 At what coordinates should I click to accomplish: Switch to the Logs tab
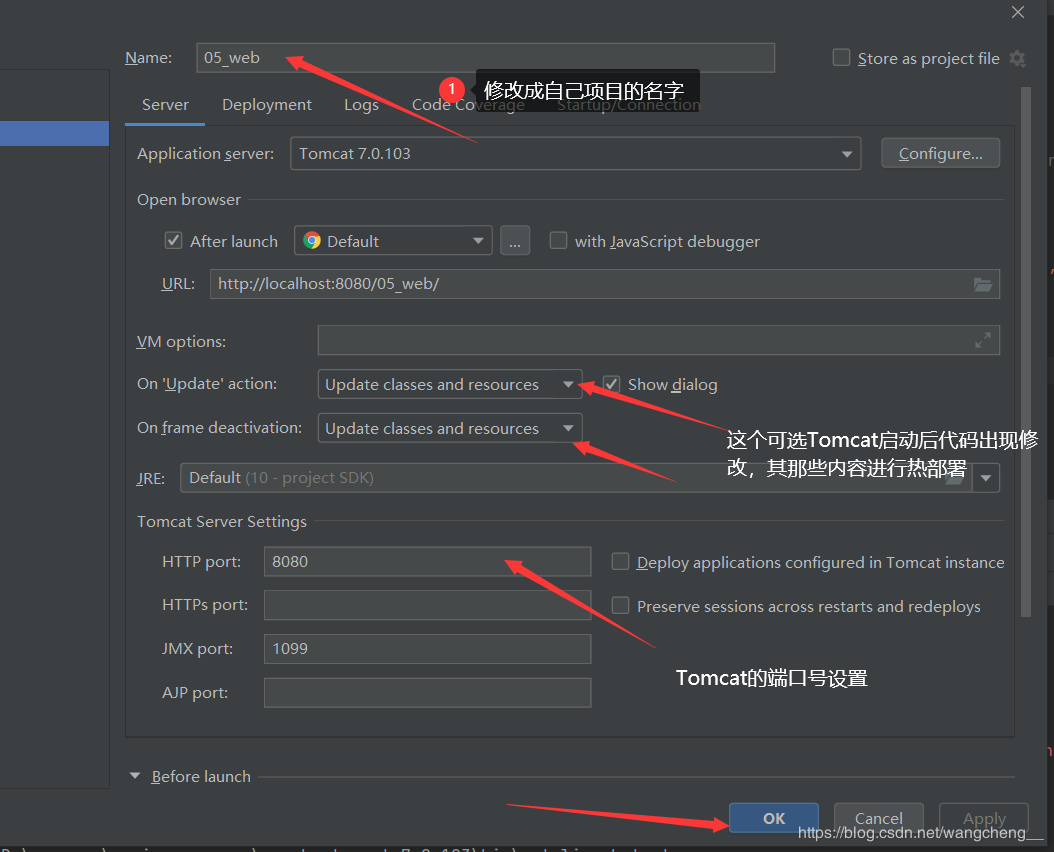pyautogui.click(x=361, y=105)
